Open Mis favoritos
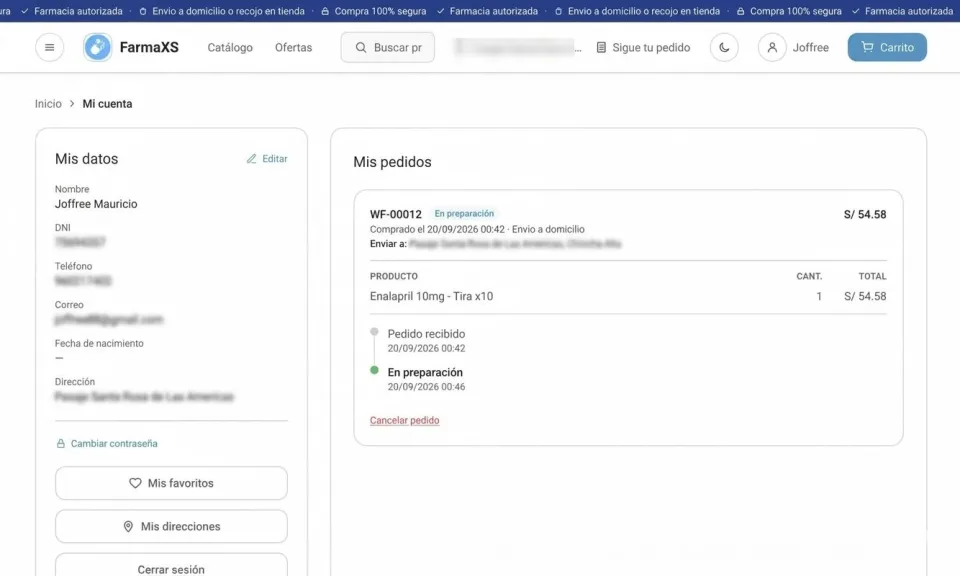The image size is (960, 576). click(171, 483)
